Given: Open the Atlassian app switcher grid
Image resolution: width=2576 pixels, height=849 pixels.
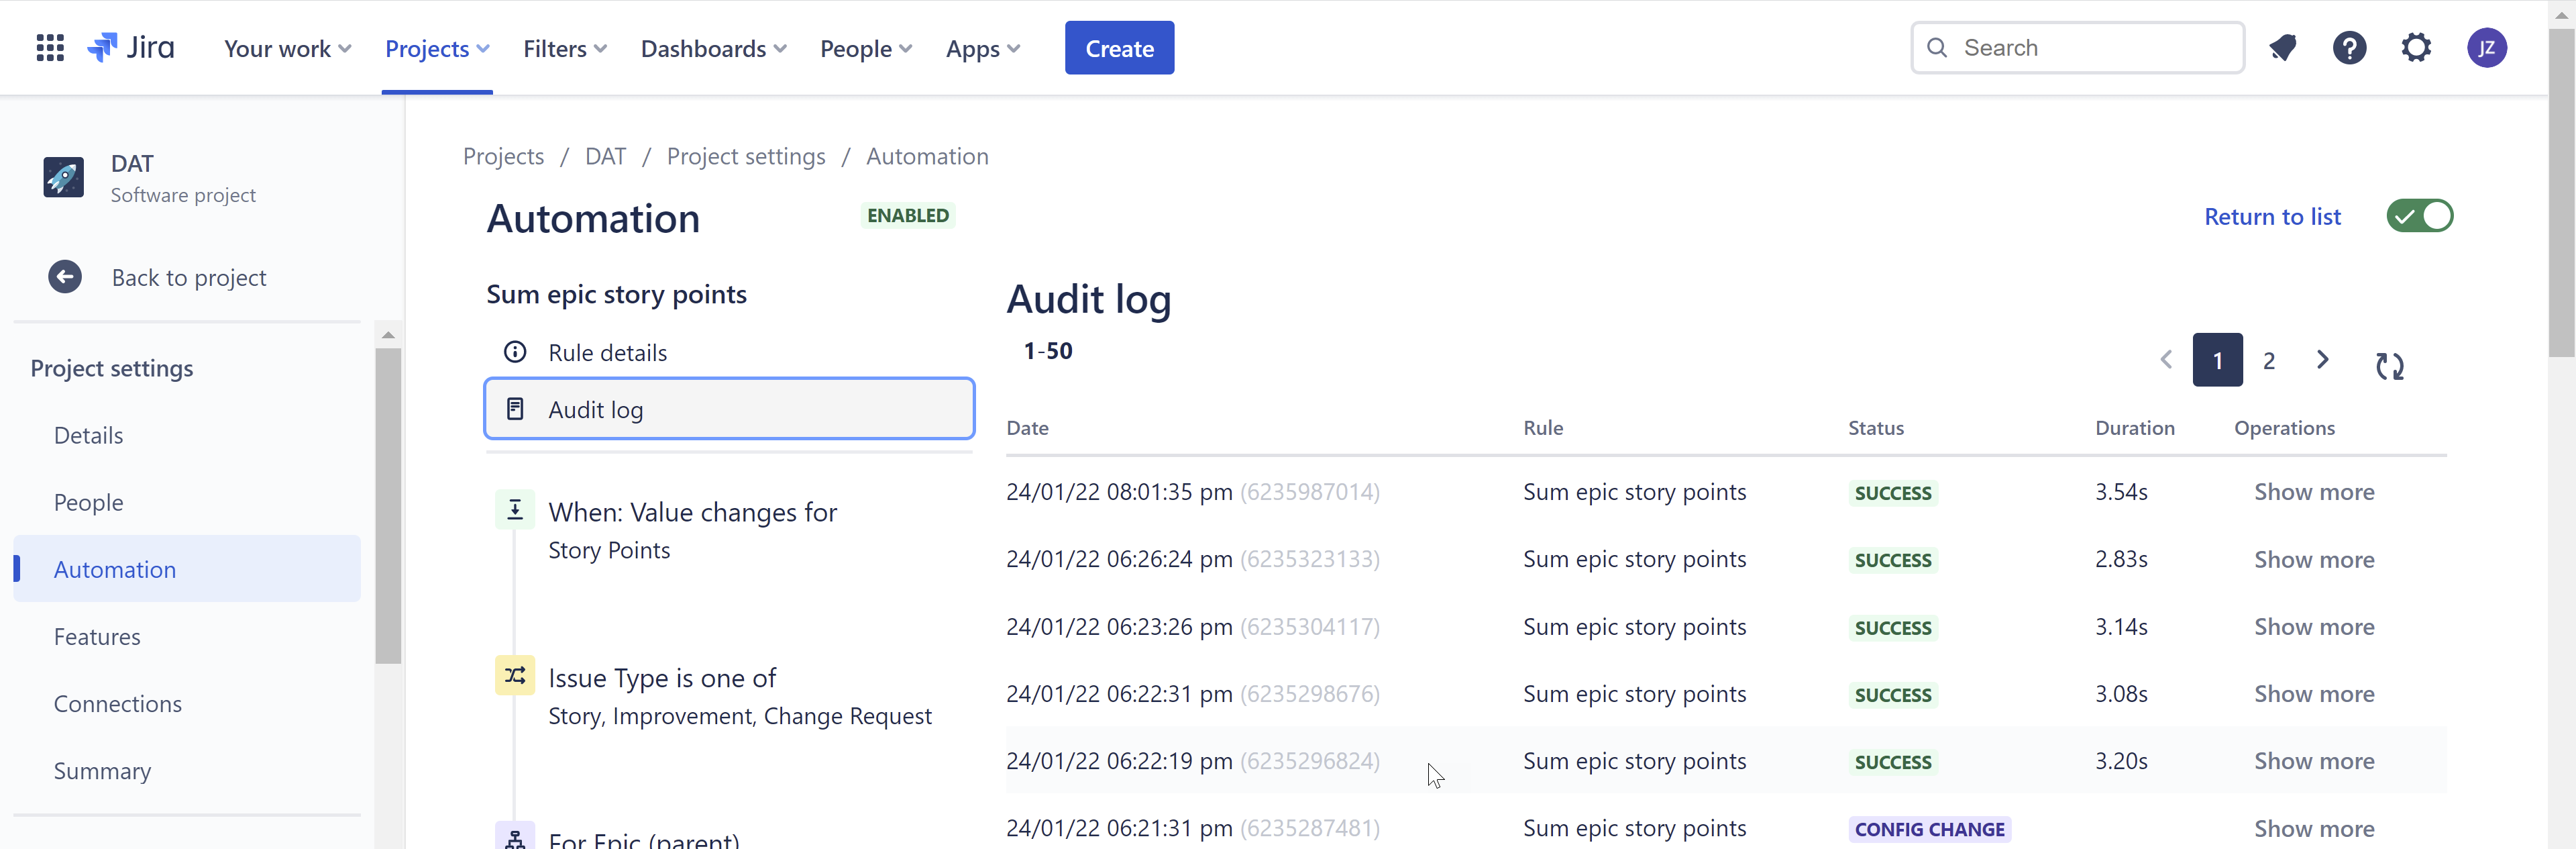Looking at the screenshot, I should pyautogui.click(x=49, y=47).
